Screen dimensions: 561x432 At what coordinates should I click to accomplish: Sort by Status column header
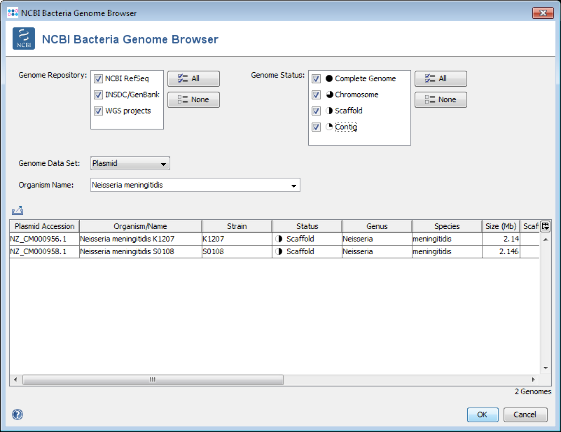(307, 226)
